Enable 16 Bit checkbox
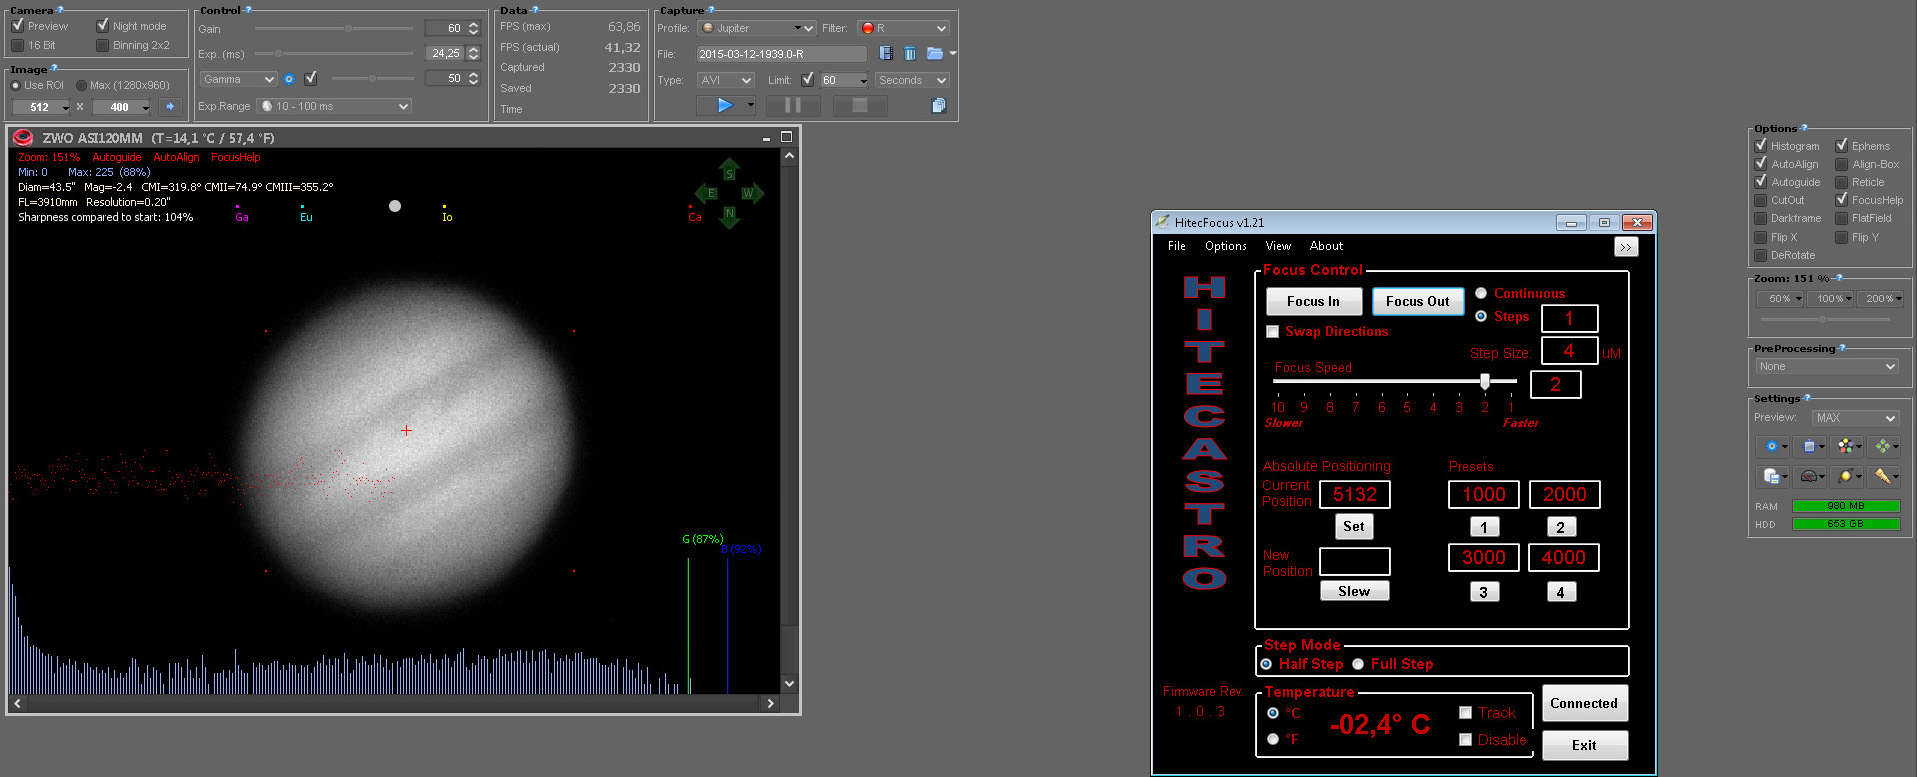The image size is (1917, 777). point(17,45)
